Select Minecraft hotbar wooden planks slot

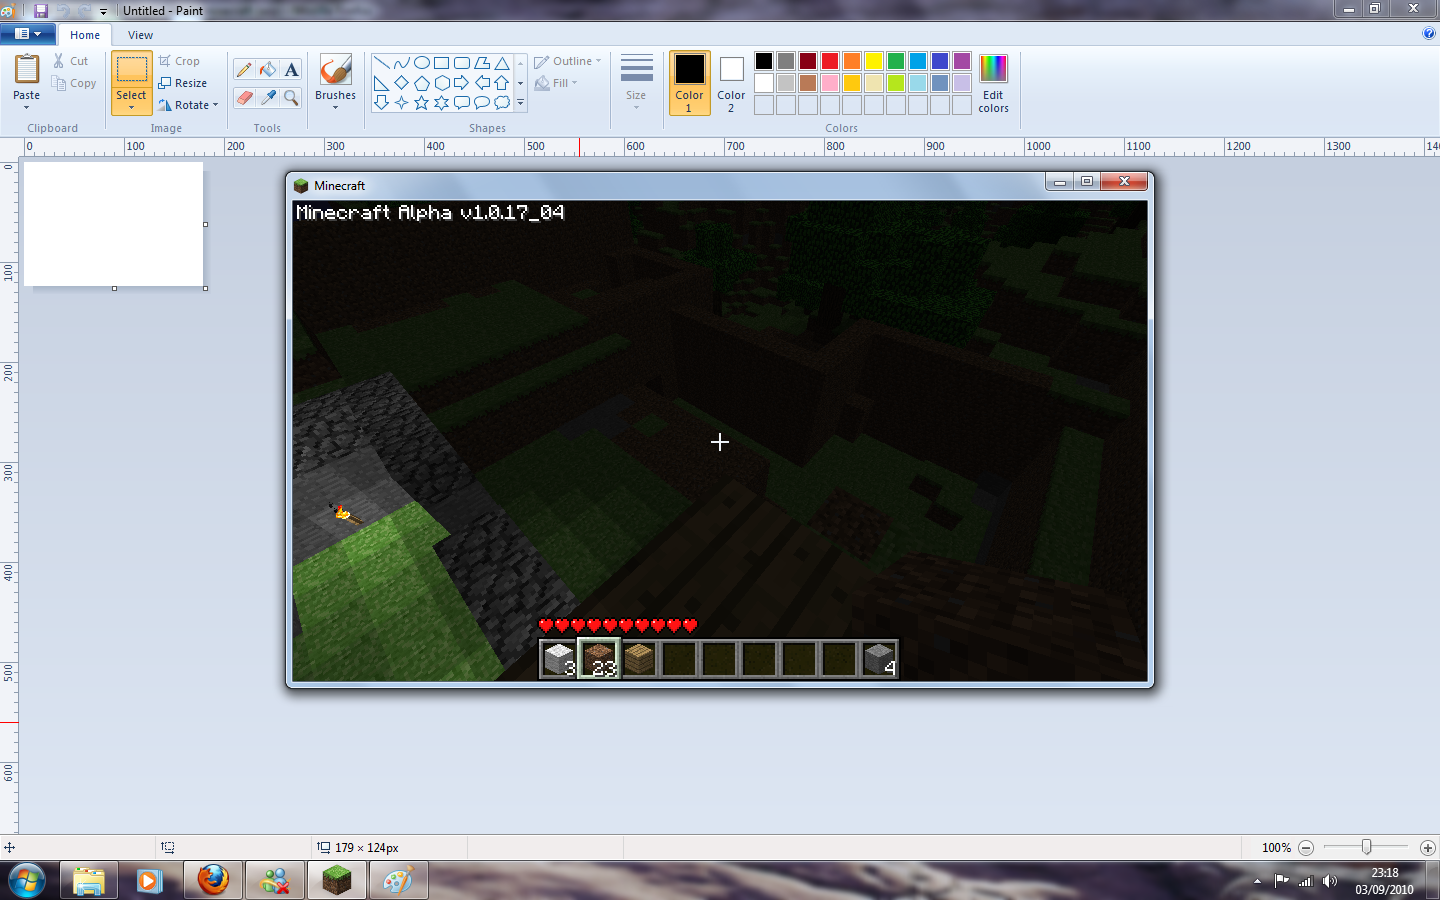click(x=639, y=659)
